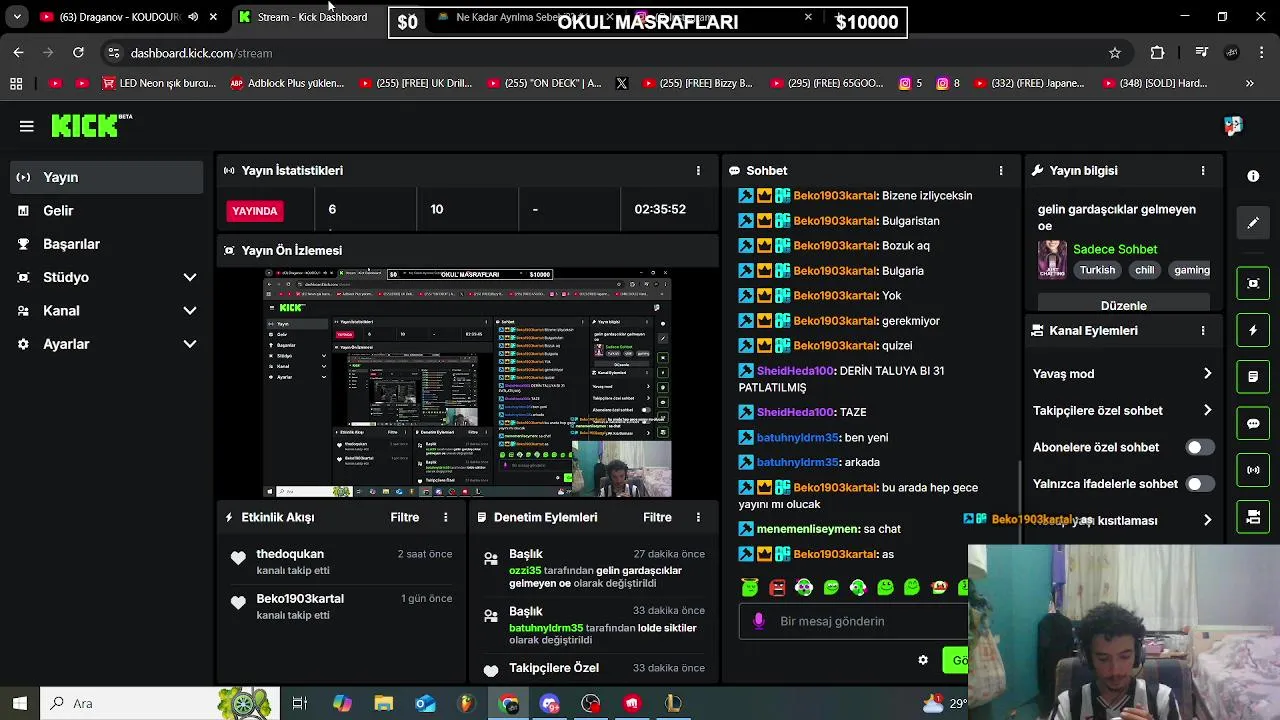Open hesap yaşı kısıtlaması options arrow
Image resolution: width=1280 pixels, height=720 pixels.
pos(1207,521)
